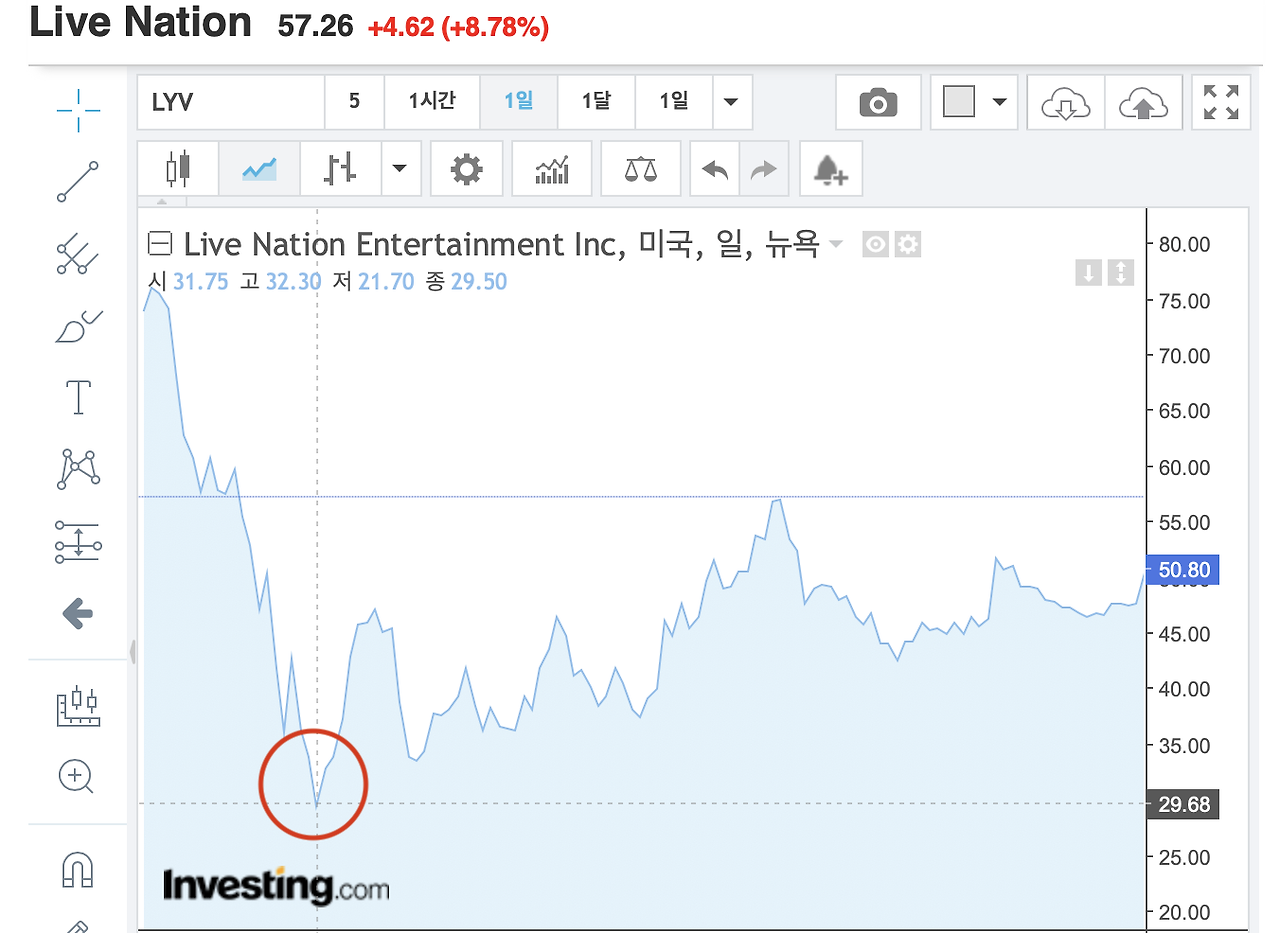Click the blue 50.80 price label
The width and height of the screenshot is (1280, 933).
point(1184,571)
